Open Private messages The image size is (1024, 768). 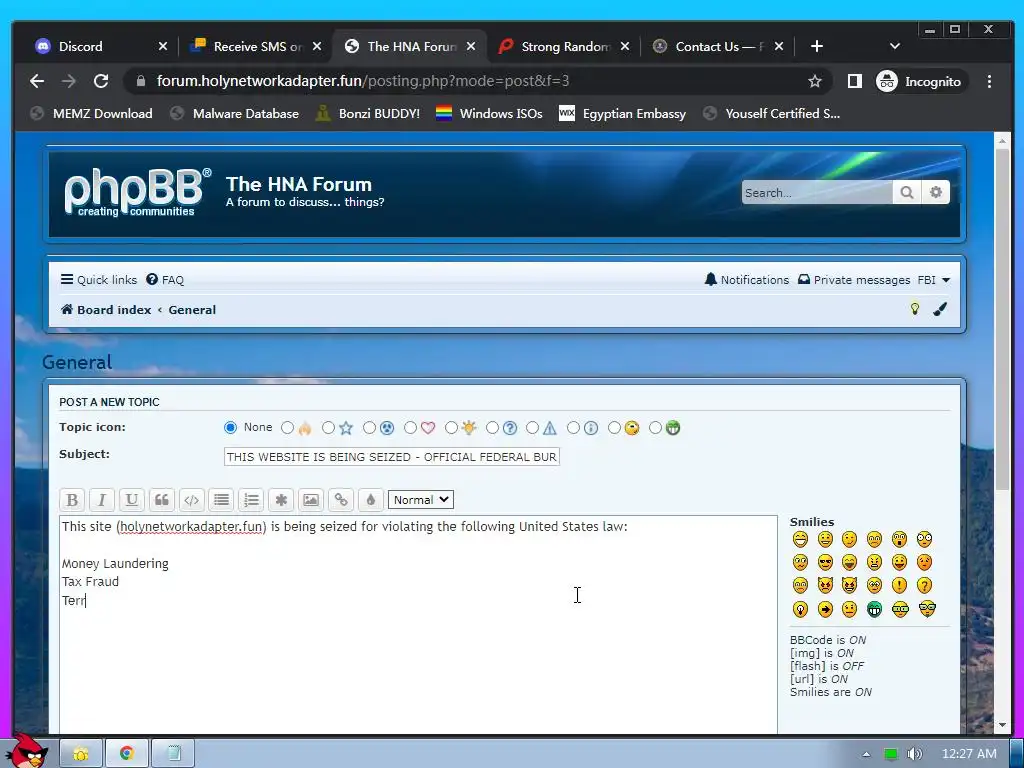pos(854,280)
